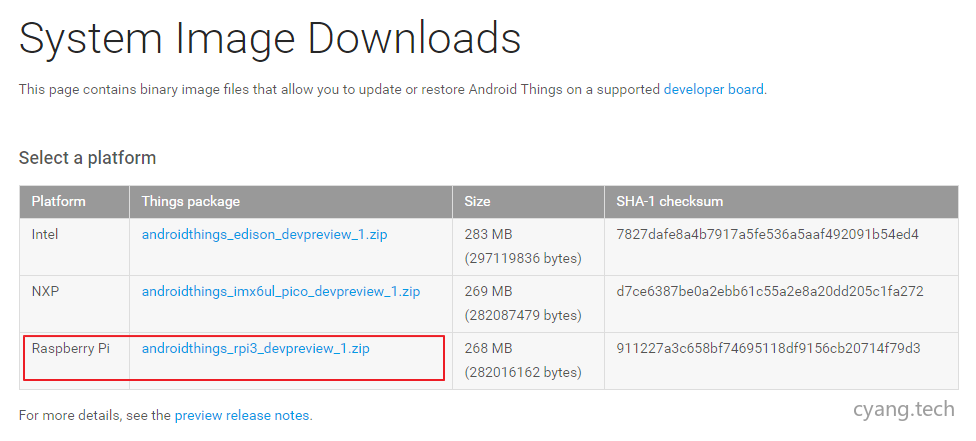
Task: Click the Things package column header
Action: click(x=191, y=201)
